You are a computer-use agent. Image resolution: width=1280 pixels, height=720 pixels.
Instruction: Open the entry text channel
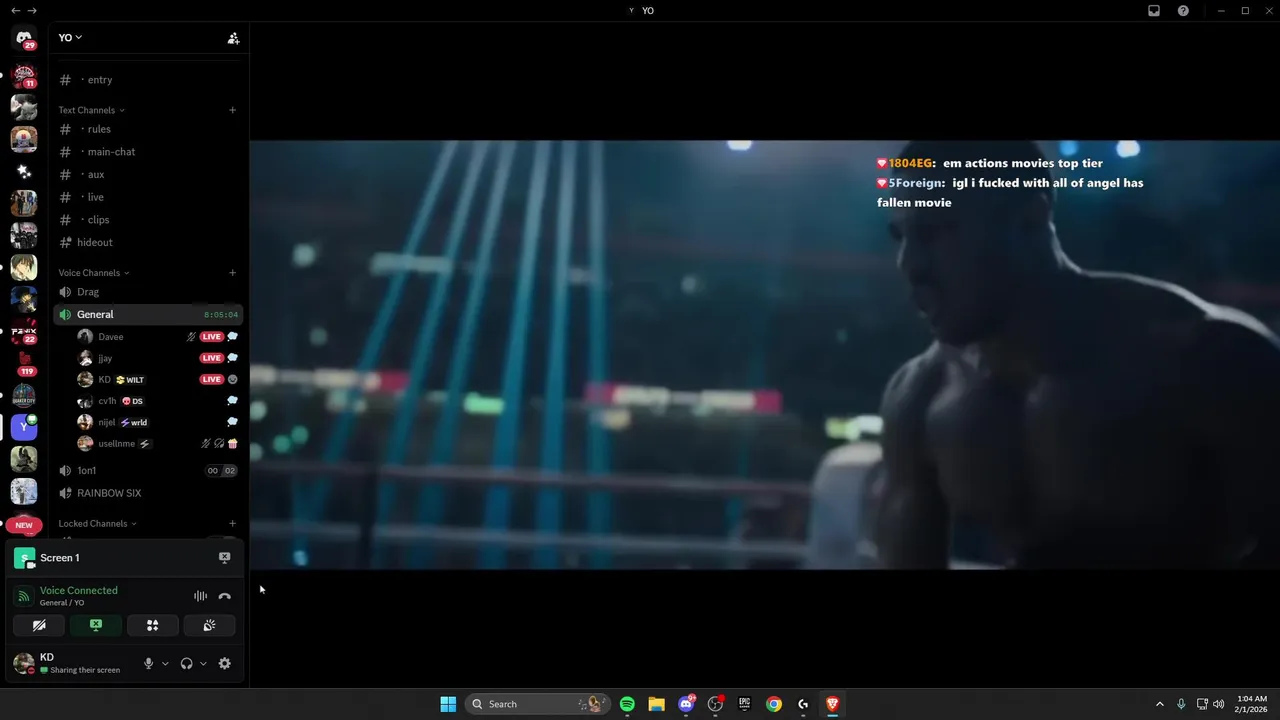148,80
